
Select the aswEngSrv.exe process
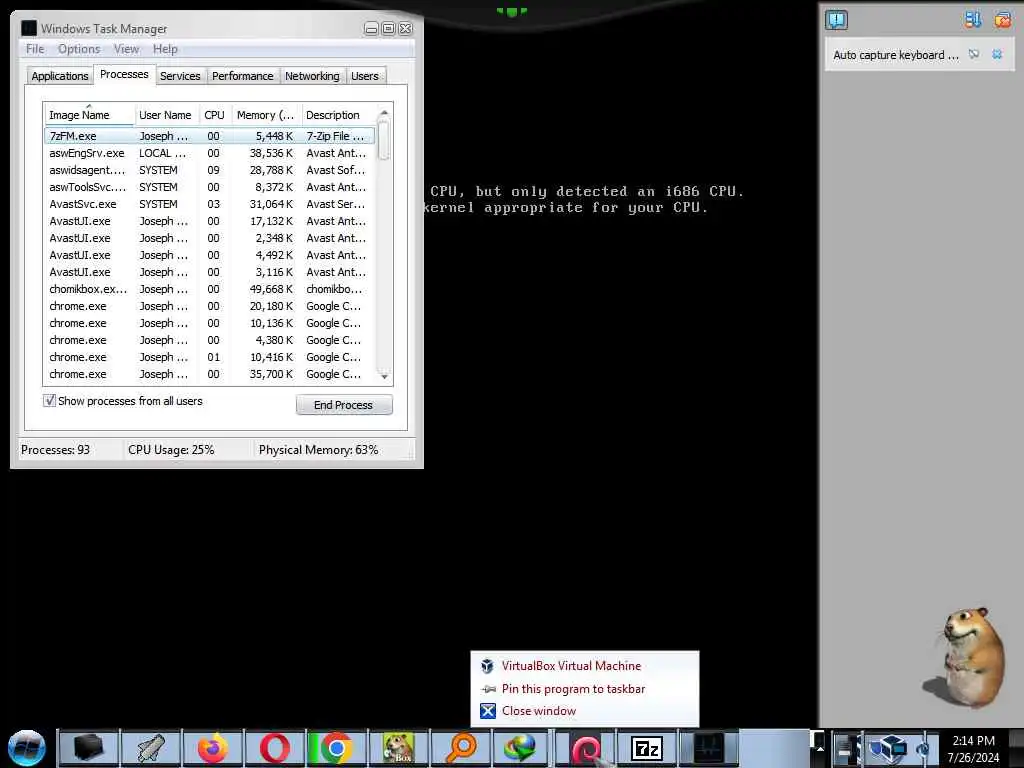(210, 153)
